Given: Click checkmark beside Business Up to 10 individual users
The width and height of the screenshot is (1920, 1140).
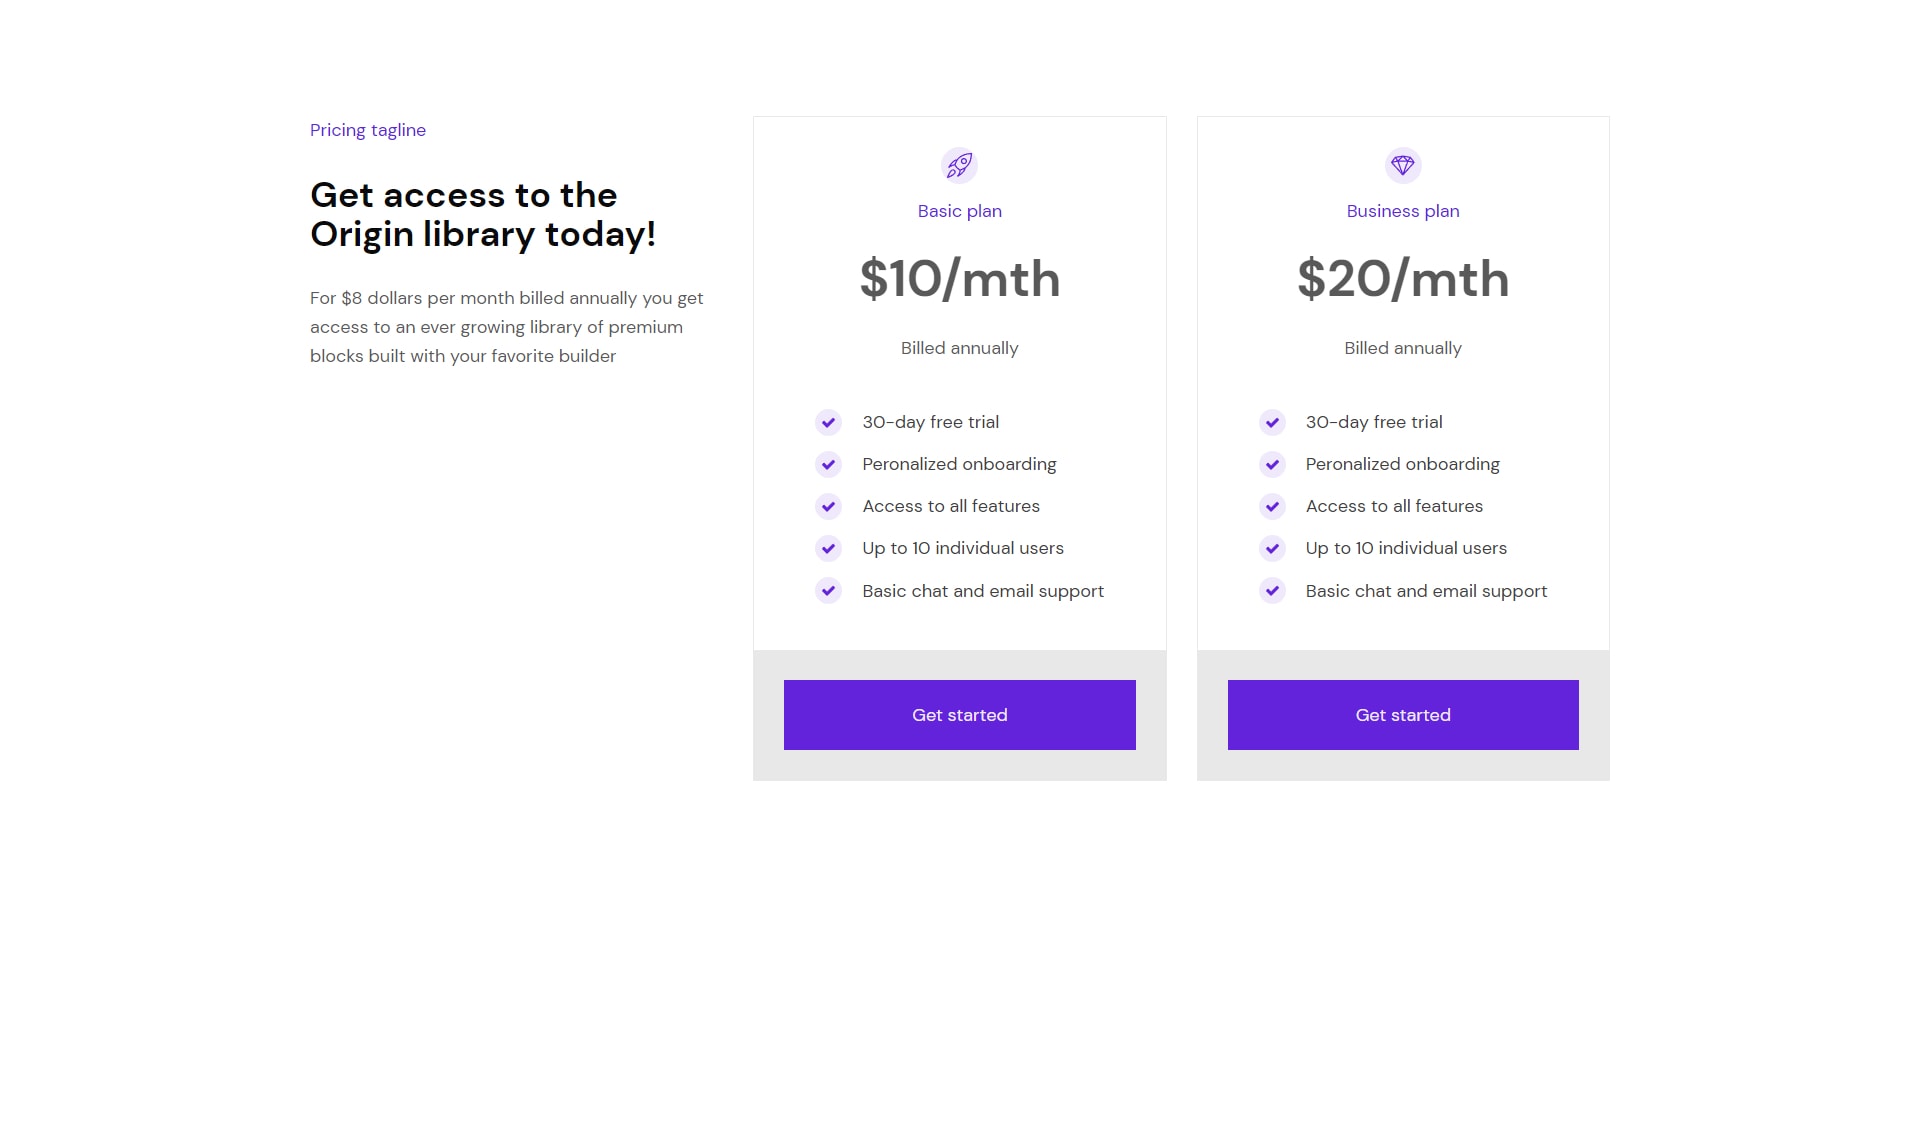Looking at the screenshot, I should click(x=1272, y=548).
